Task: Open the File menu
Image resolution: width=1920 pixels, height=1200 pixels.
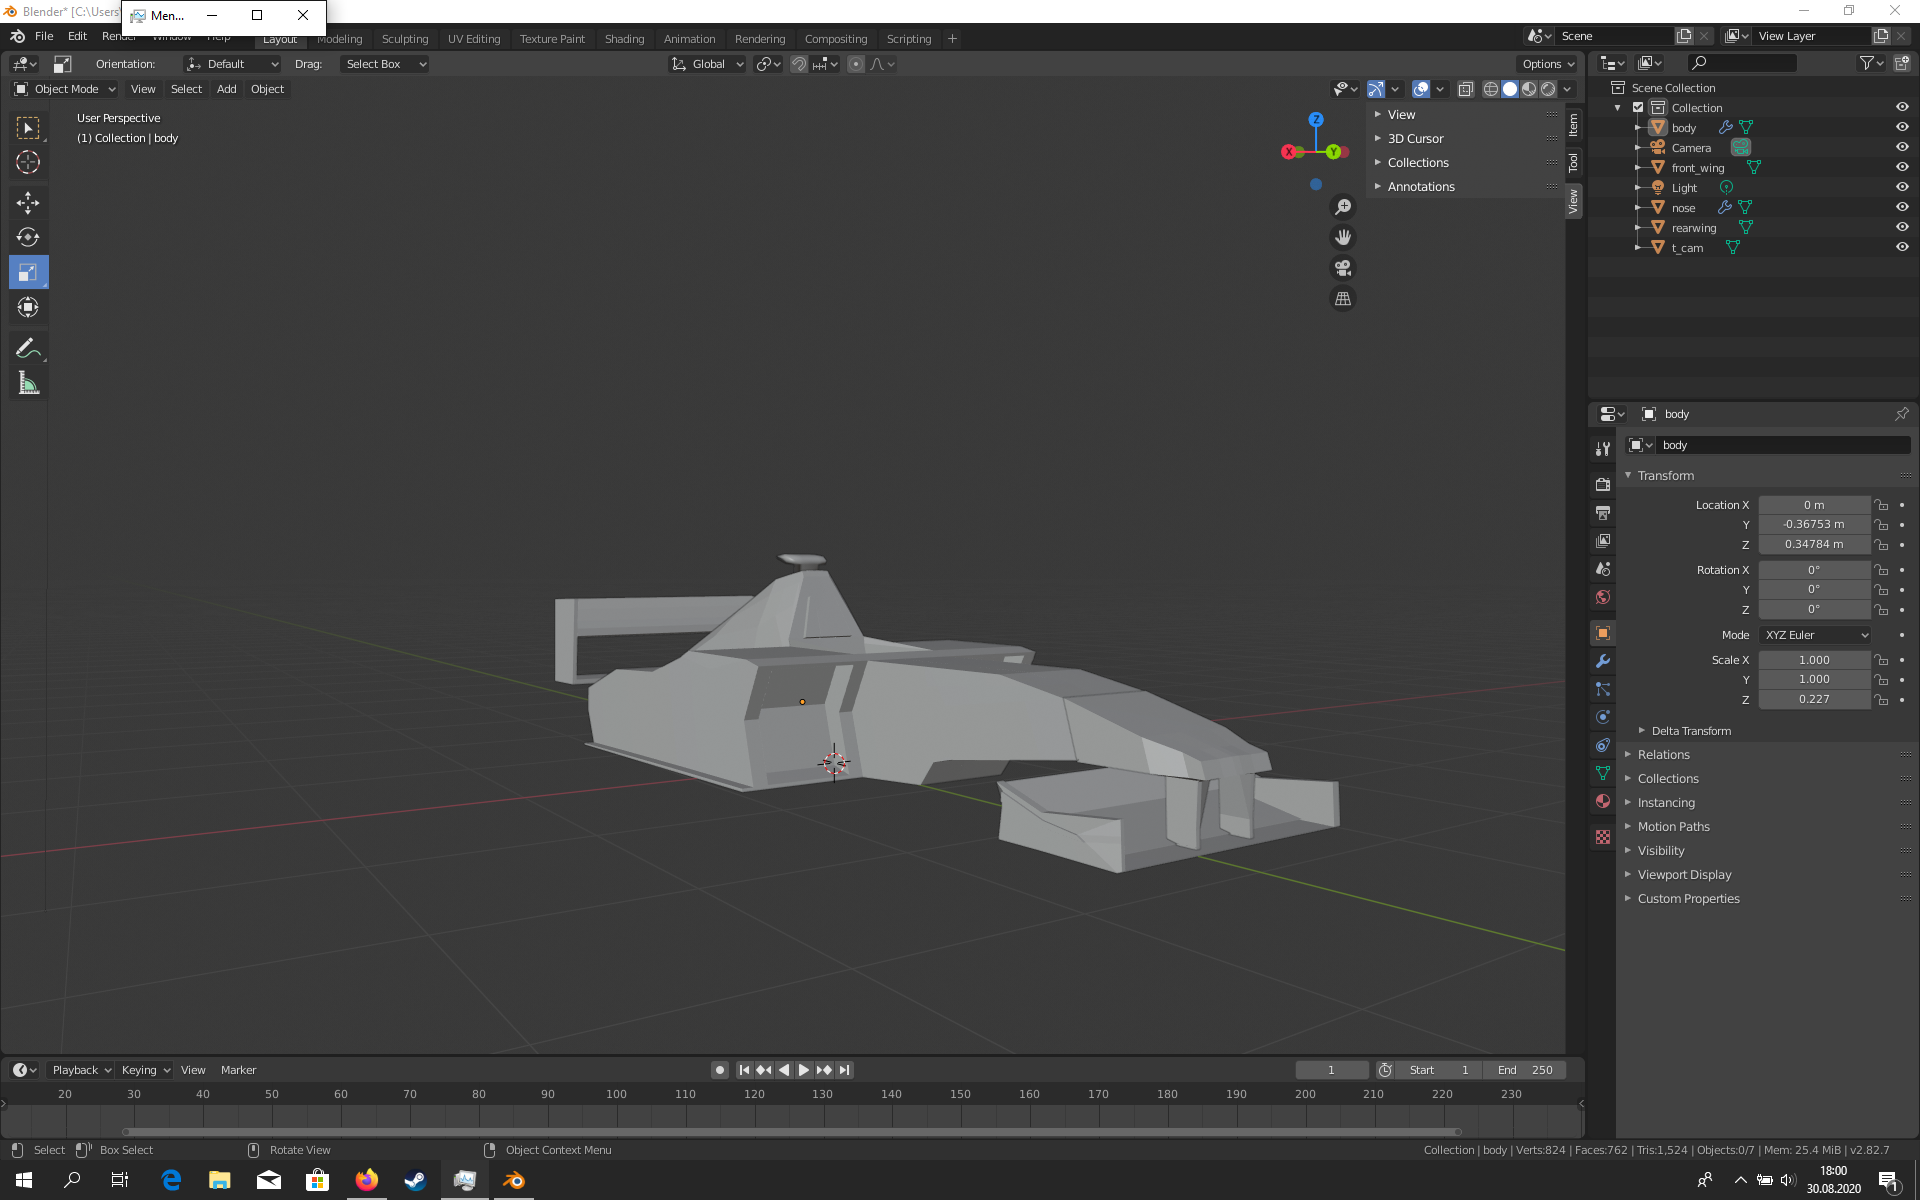Action: coord(44,36)
